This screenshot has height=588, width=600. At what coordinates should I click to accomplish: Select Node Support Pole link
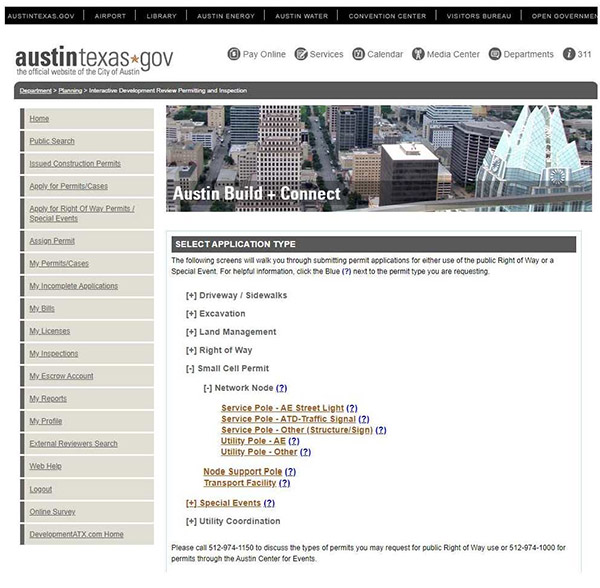click(243, 472)
